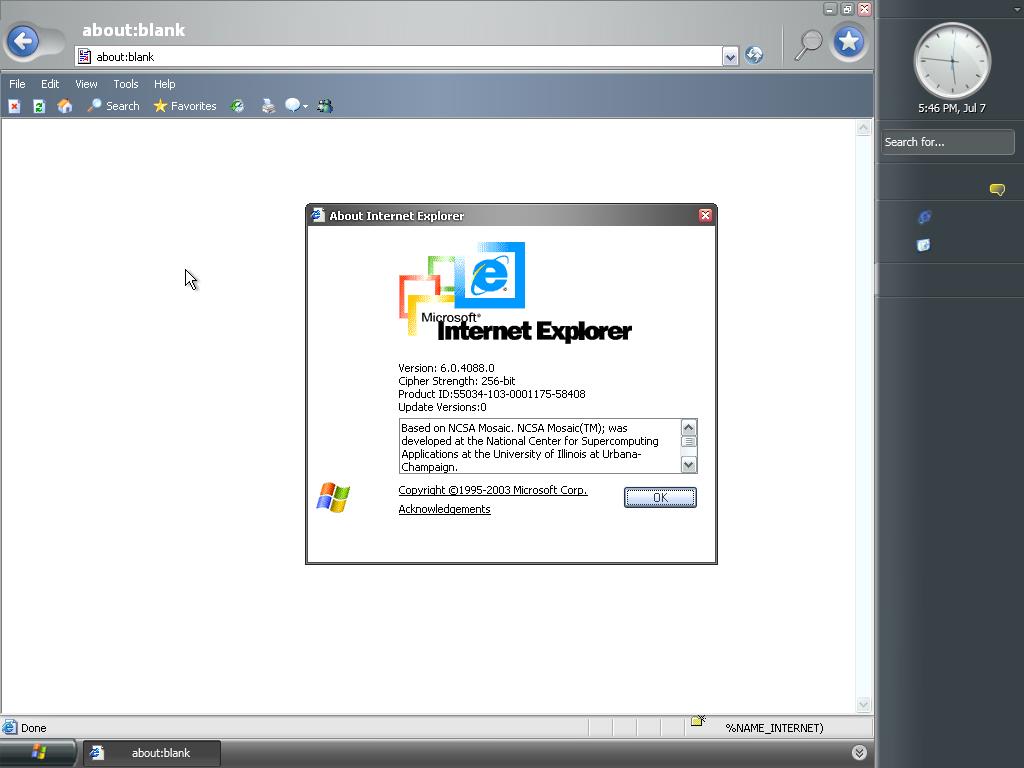Click the taskbar's round chevron at right
The height and width of the screenshot is (768, 1024).
tap(859, 752)
